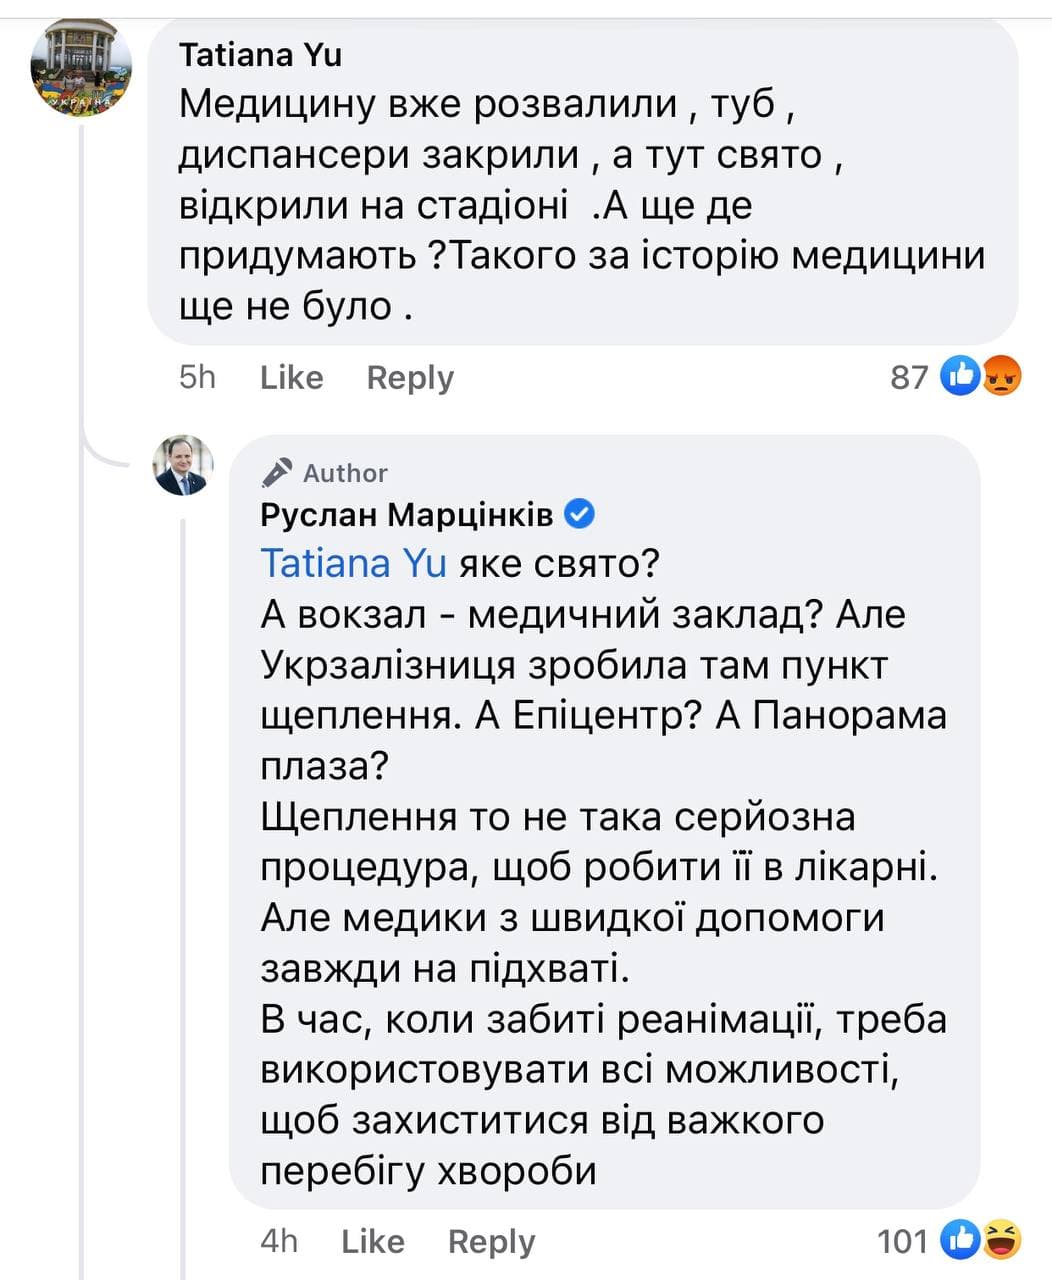Open Руслан Марцінків's profile name
1052x1280 pixels.
406,514
